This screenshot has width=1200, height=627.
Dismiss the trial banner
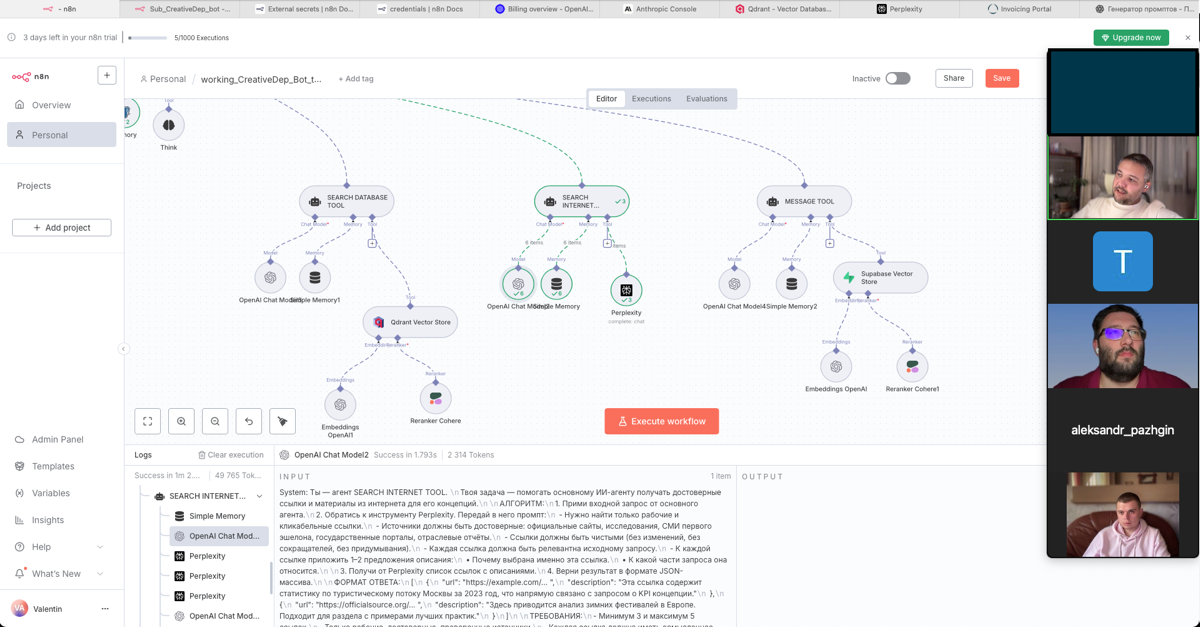[1188, 37]
